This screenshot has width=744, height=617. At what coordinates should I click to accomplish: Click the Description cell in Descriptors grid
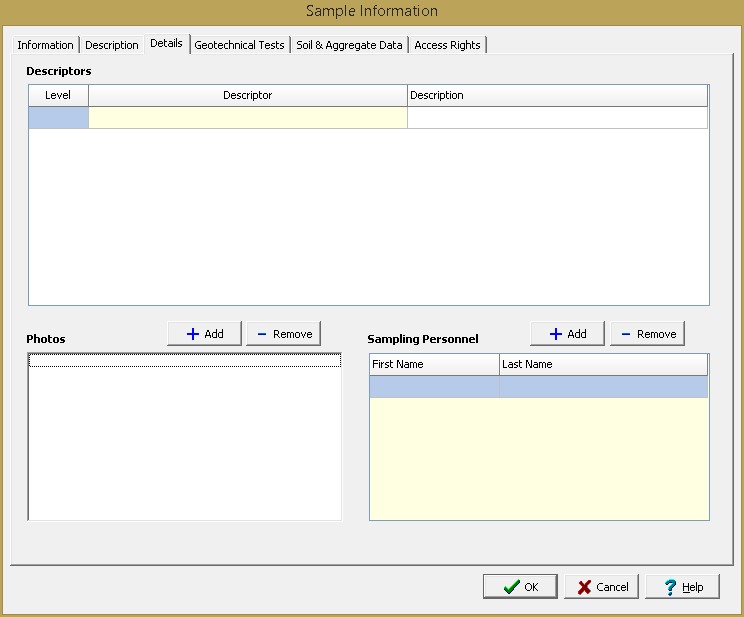(556, 118)
